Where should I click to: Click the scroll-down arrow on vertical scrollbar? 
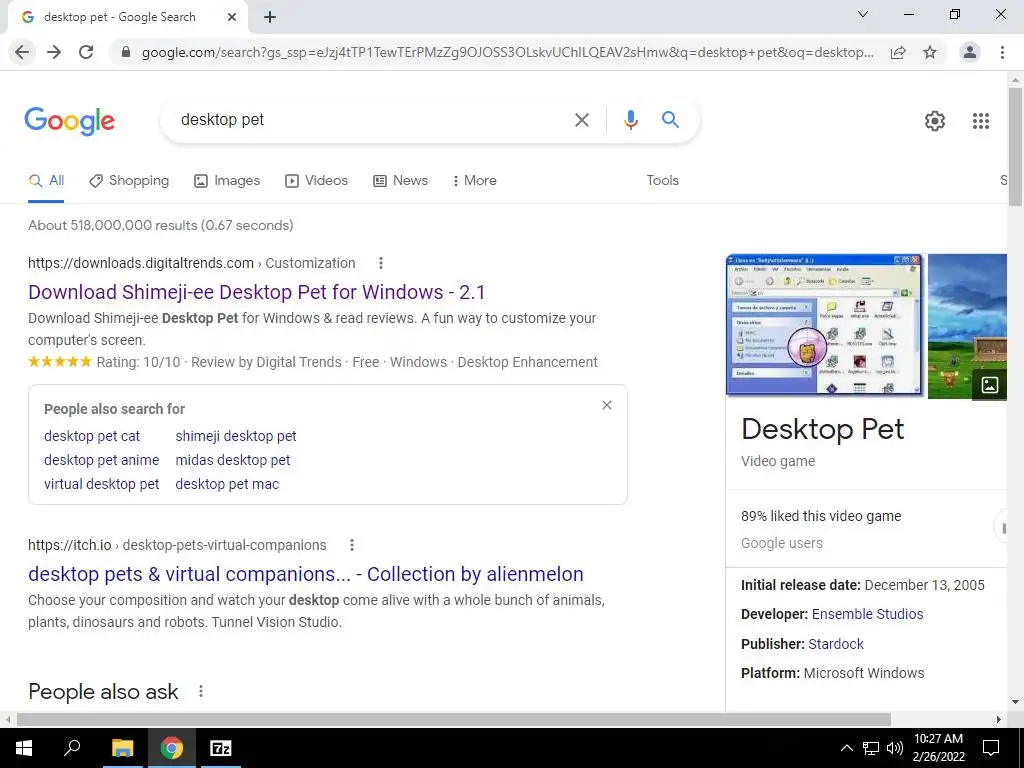[x=1015, y=703]
